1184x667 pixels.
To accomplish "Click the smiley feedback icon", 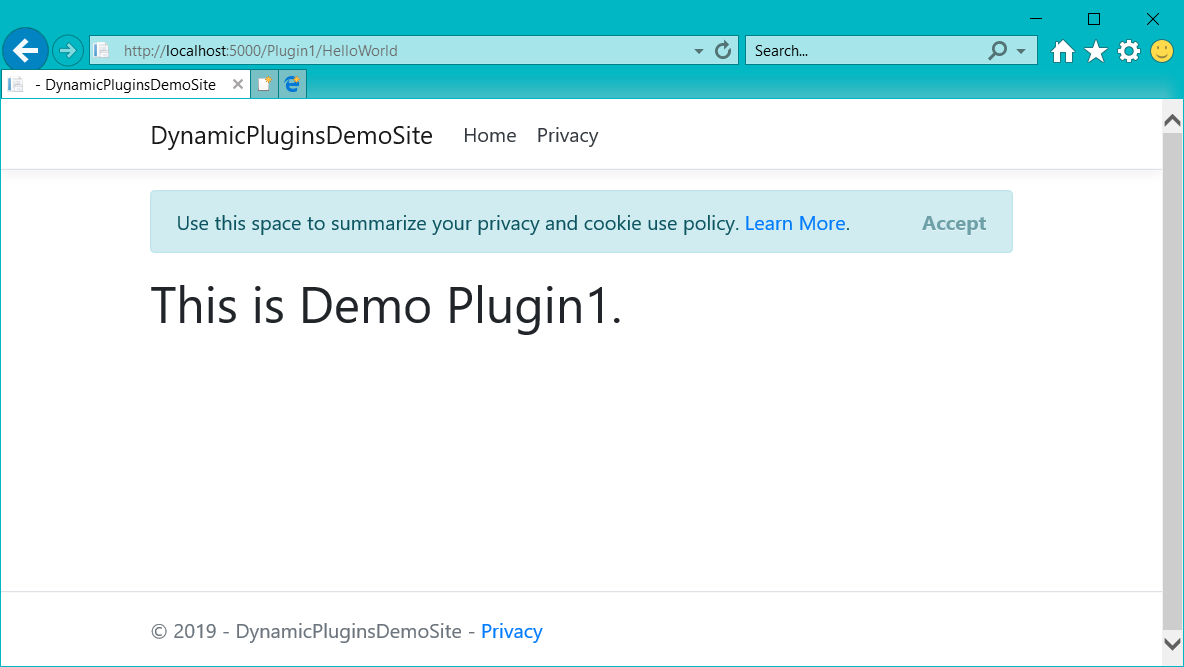I will pyautogui.click(x=1162, y=51).
